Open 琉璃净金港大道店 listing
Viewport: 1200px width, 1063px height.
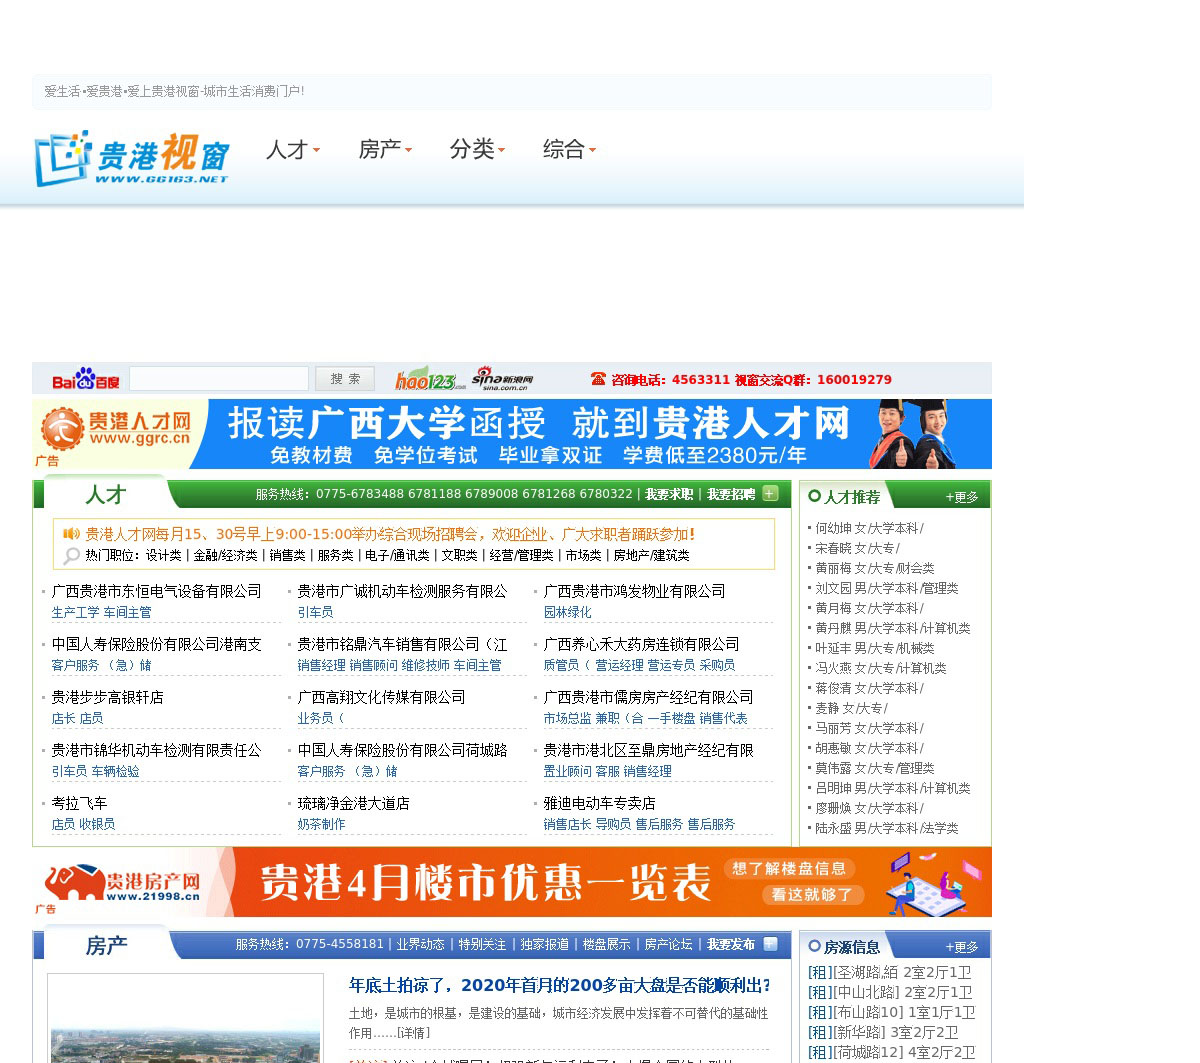(353, 804)
